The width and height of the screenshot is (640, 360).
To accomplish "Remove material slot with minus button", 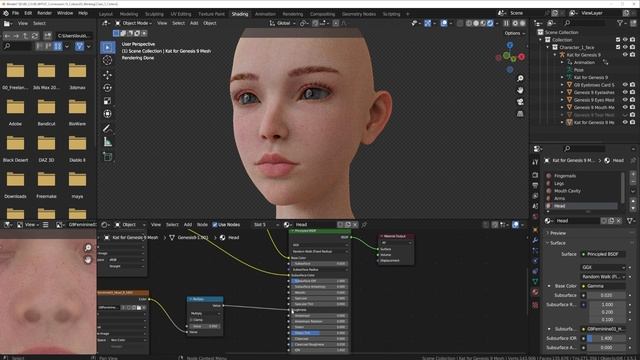I will pyautogui.click(x=633, y=182).
